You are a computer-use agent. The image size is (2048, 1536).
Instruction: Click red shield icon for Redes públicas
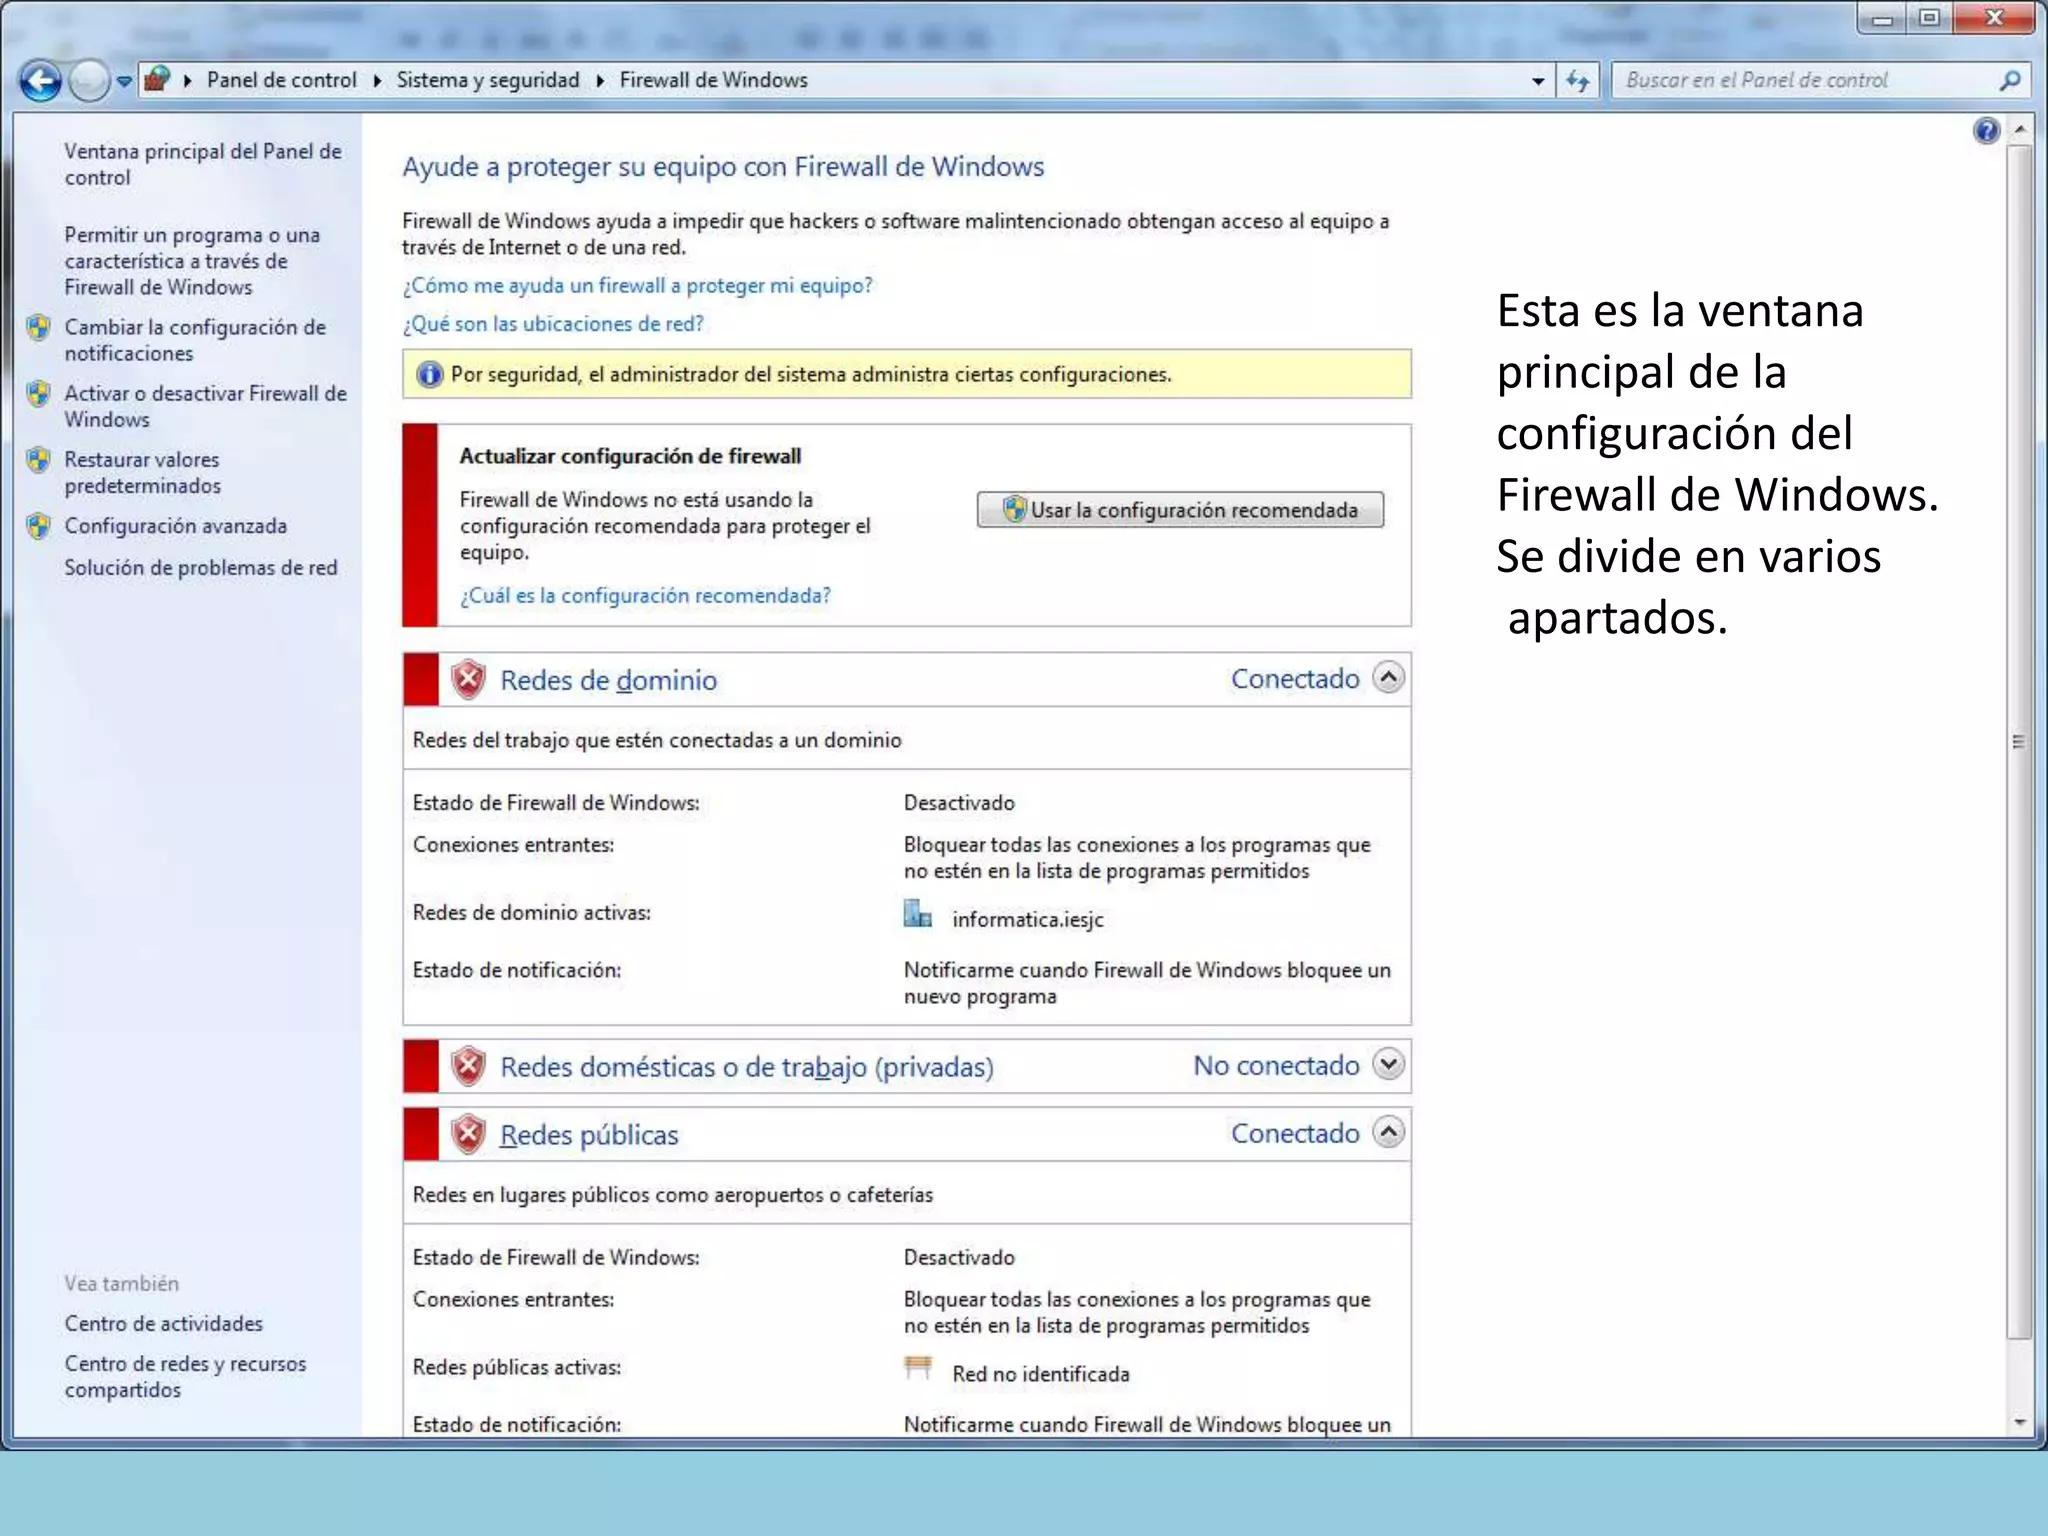(x=468, y=1135)
